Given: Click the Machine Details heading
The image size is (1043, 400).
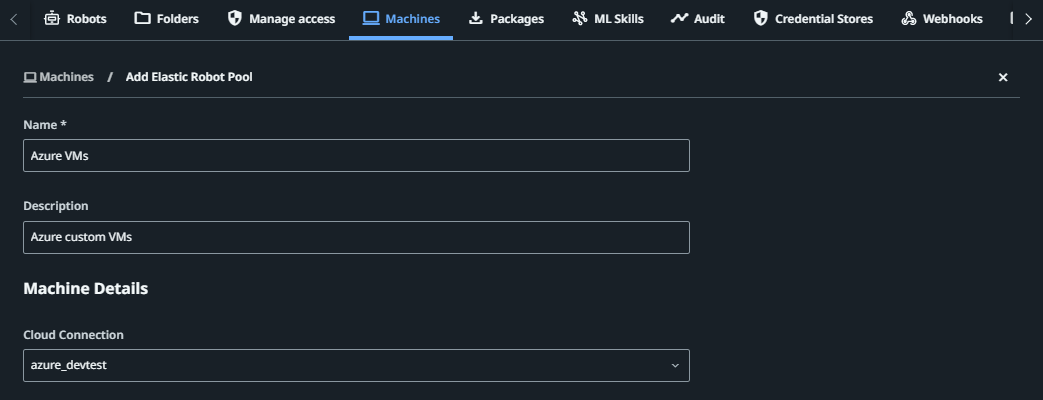Looking at the screenshot, I should coord(86,288).
